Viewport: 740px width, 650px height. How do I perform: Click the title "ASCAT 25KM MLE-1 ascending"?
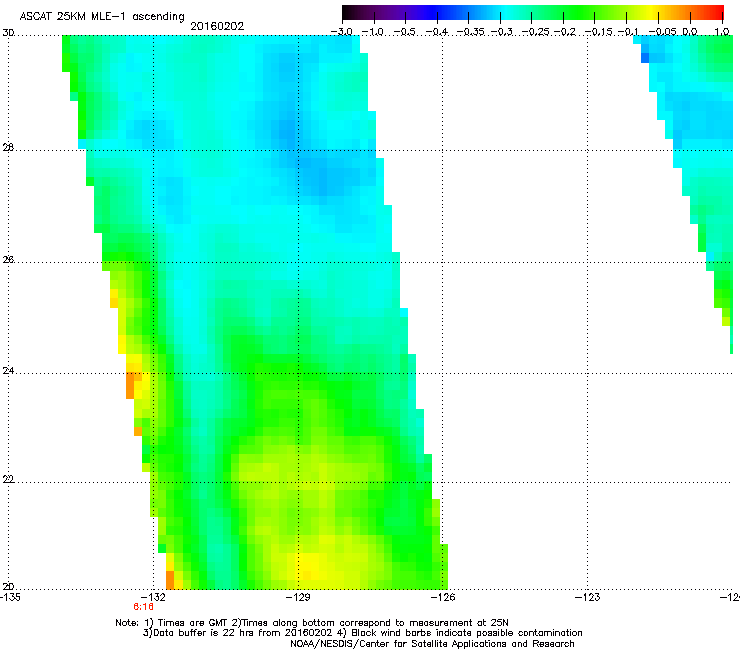coord(102,17)
